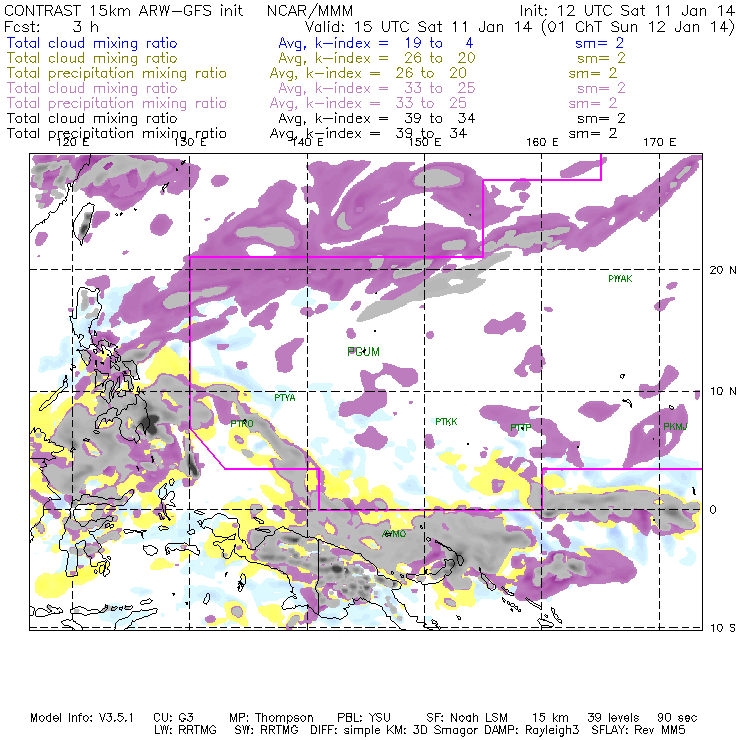Click the PTKK station label
Image resolution: width=740 pixels, height=740 pixels.
click(446, 421)
